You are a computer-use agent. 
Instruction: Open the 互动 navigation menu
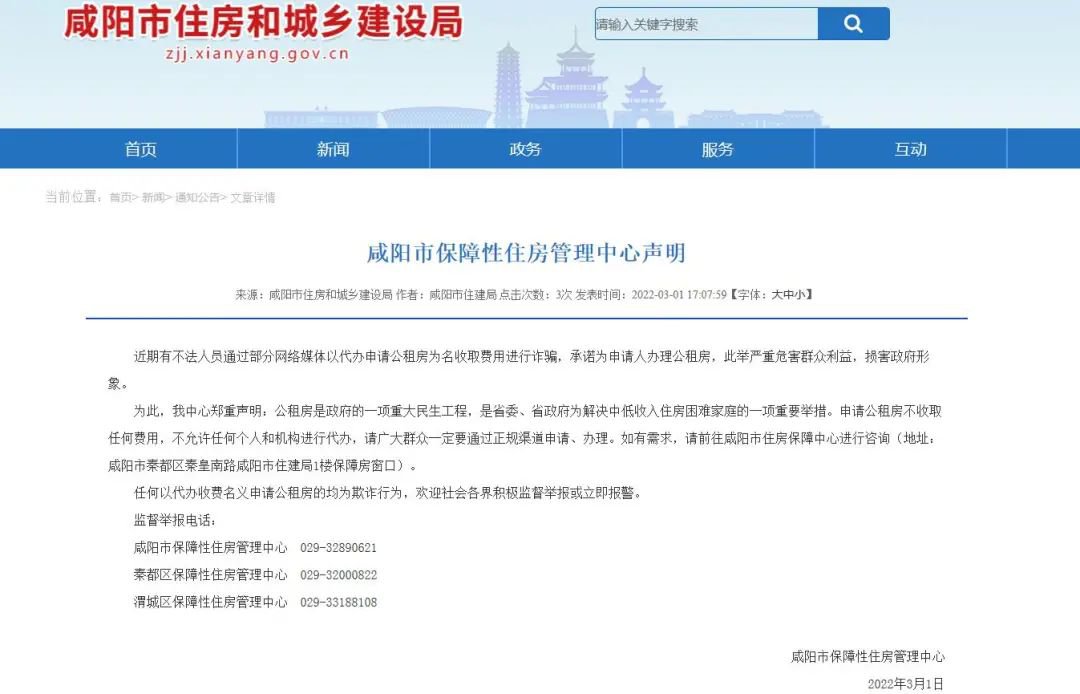(x=910, y=149)
